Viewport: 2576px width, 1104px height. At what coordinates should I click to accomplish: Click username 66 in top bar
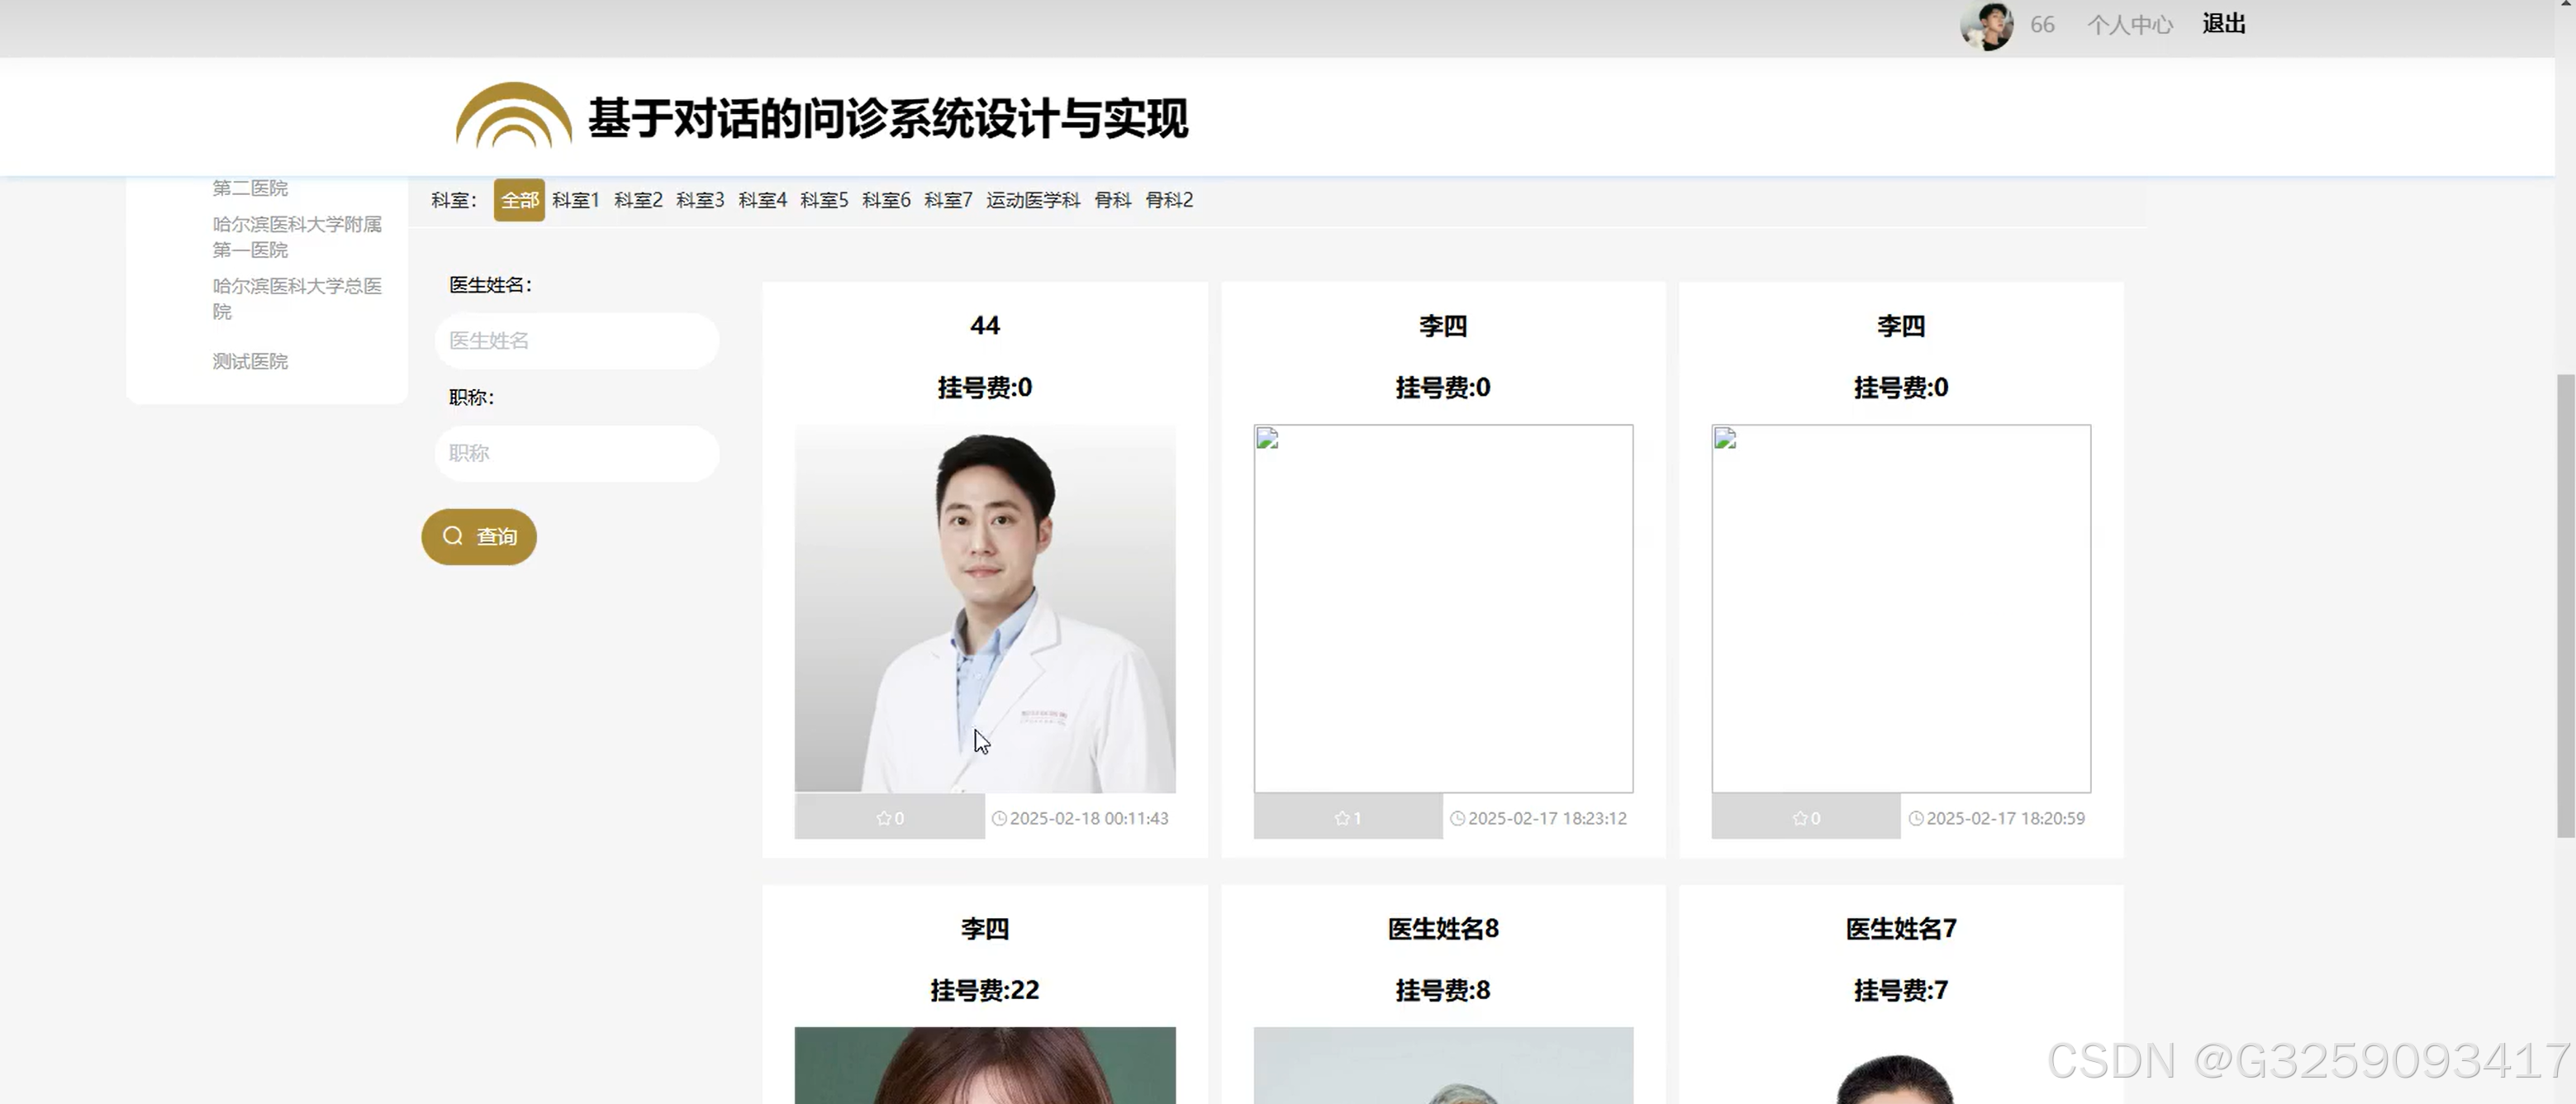click(x=2042, y=25)
